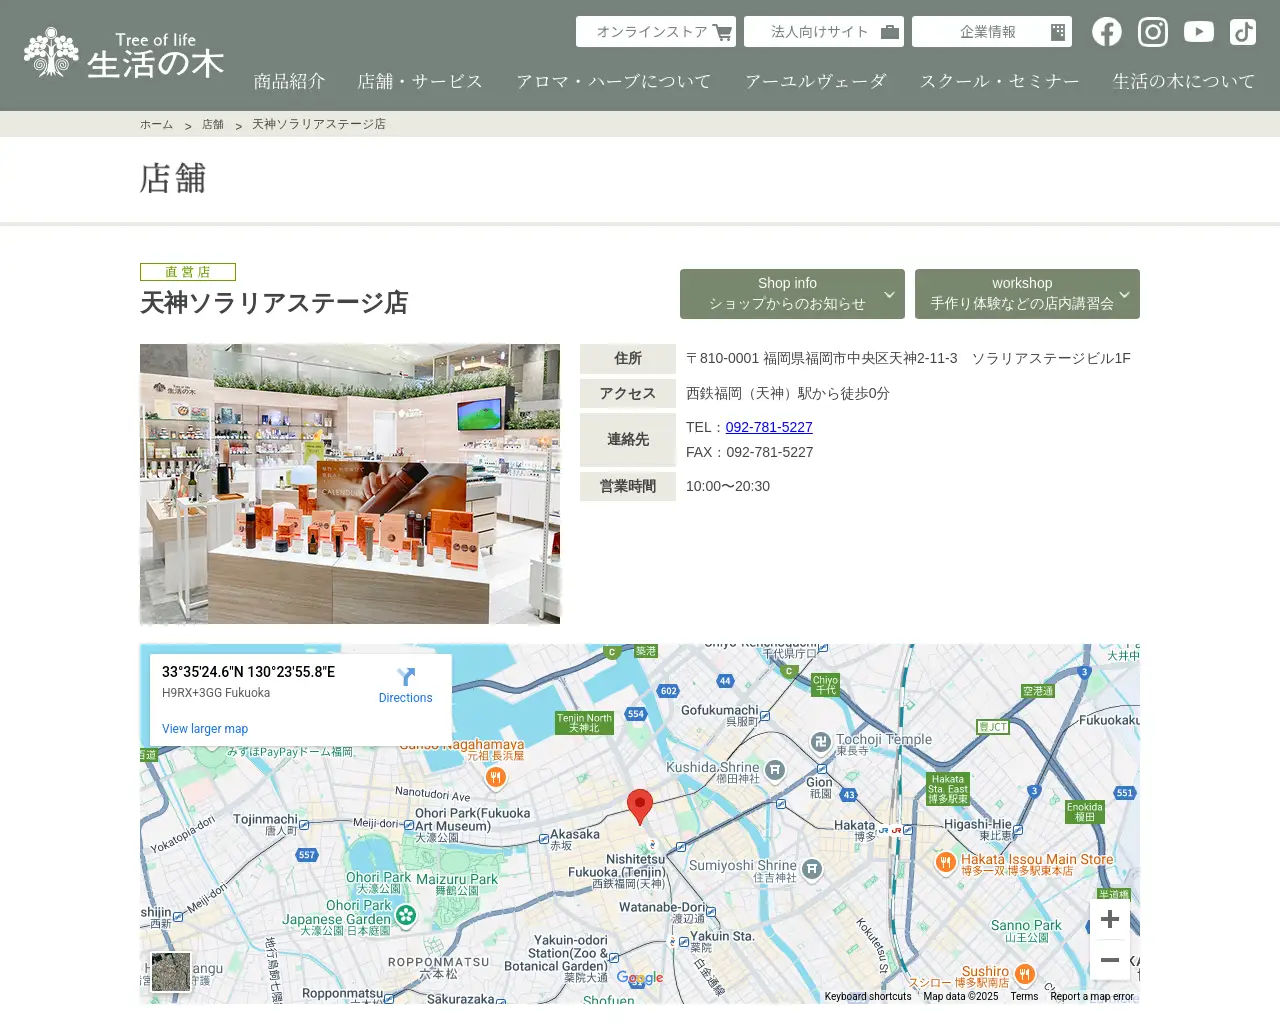1280x1024 pixels.
Task: Open the TikTok icon in the header
Action: tap(1242, 31)
